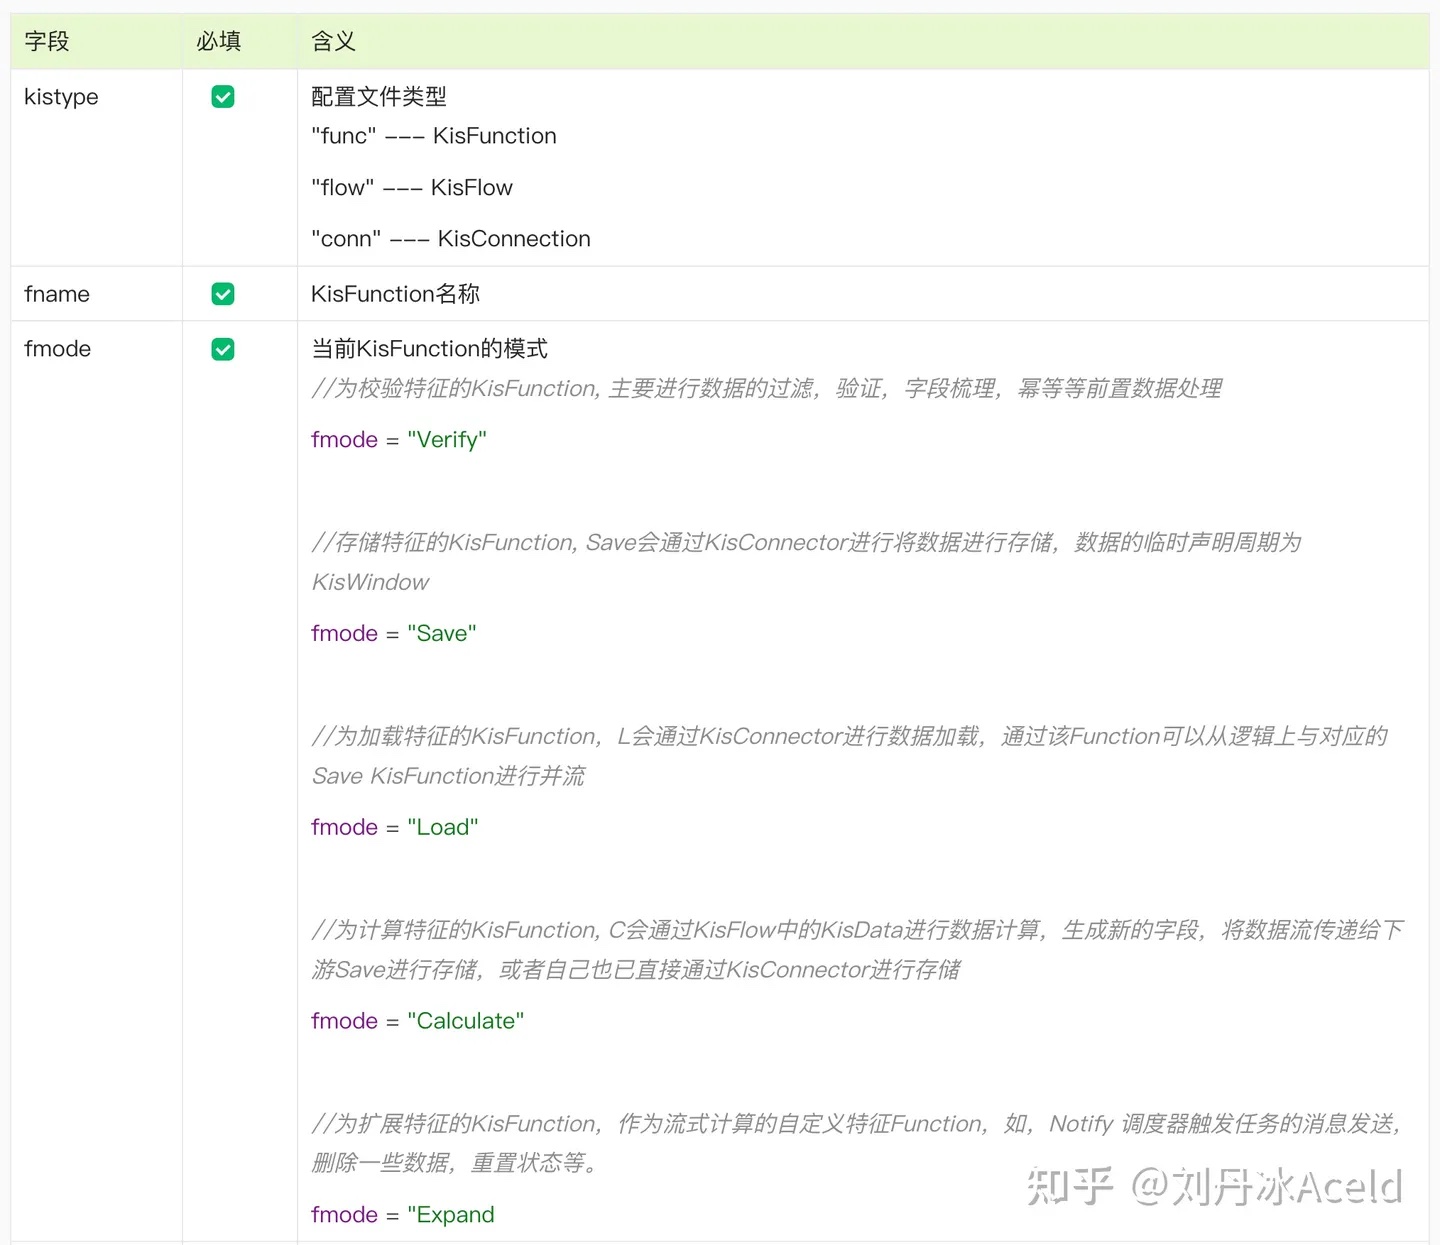Screen dimensions: 1440x1245
Task: Click the "func" --- KisFunction line
Action: coord(434,136)
